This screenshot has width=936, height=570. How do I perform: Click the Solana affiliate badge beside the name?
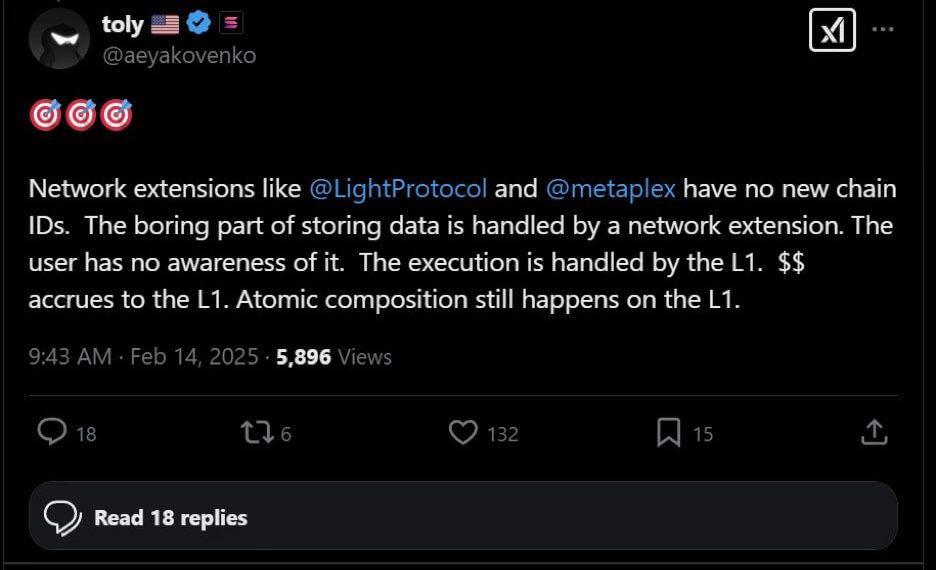pyautogui.click(x=231, y=24)
